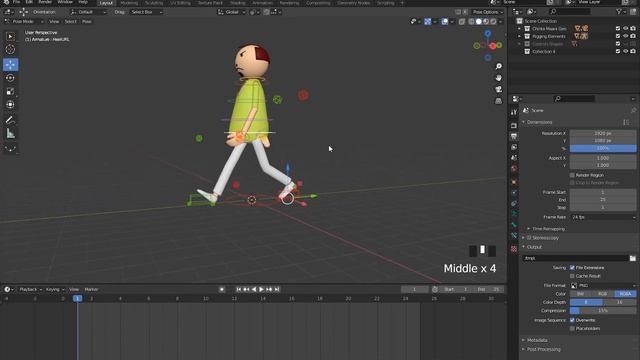Open the File Format PNG dropdown
Screen dimensions: 640x360
click(603, 285)
